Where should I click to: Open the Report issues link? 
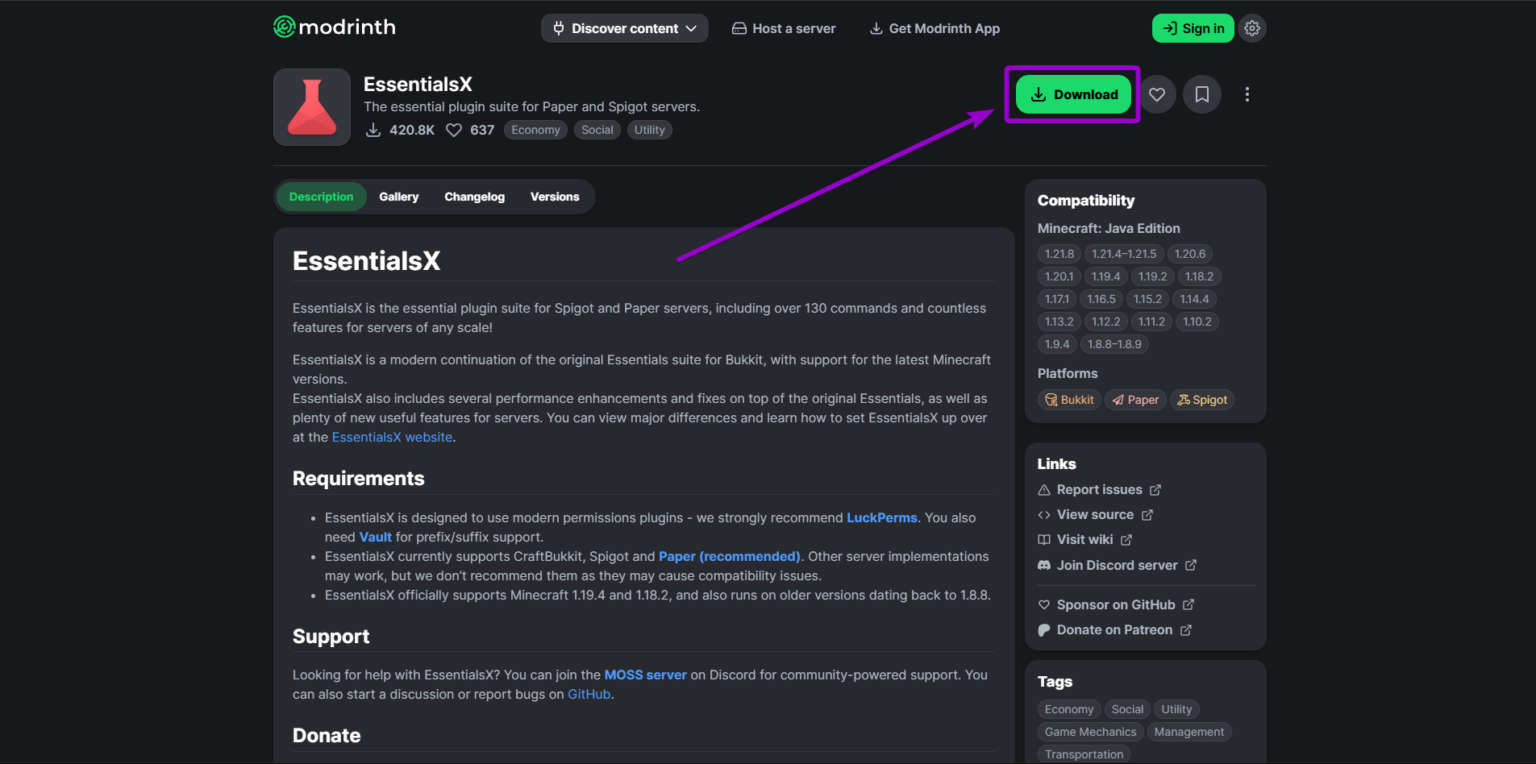[x=1099, y=490]
